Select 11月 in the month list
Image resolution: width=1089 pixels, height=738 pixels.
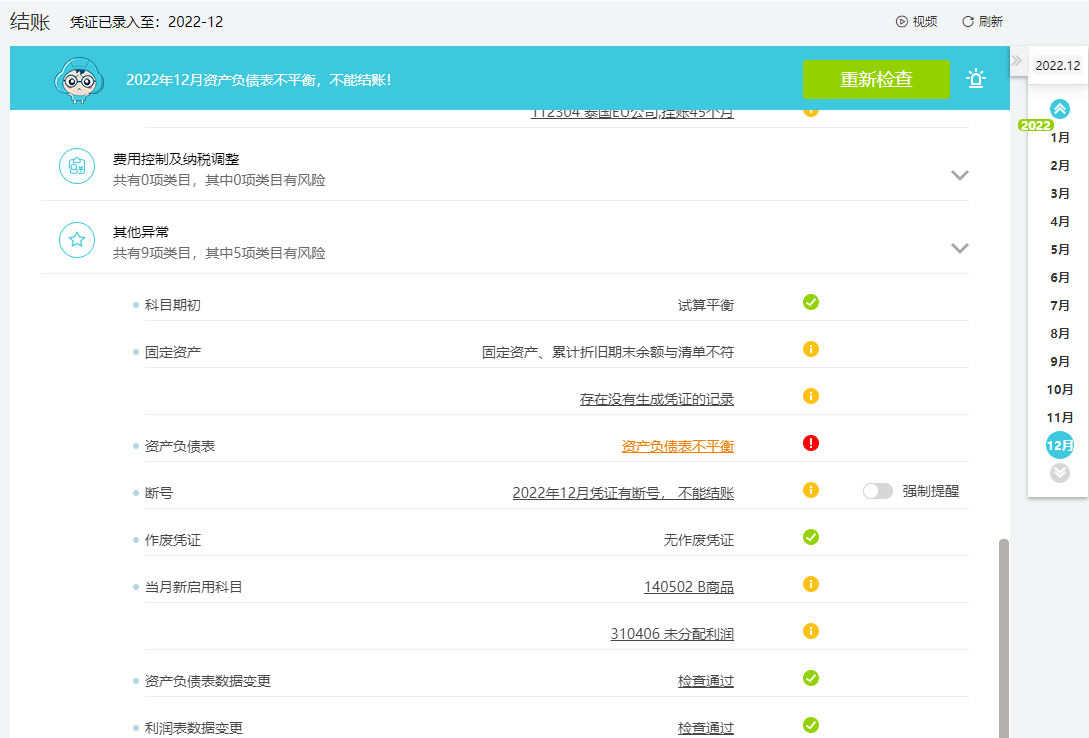point(1059,417)
